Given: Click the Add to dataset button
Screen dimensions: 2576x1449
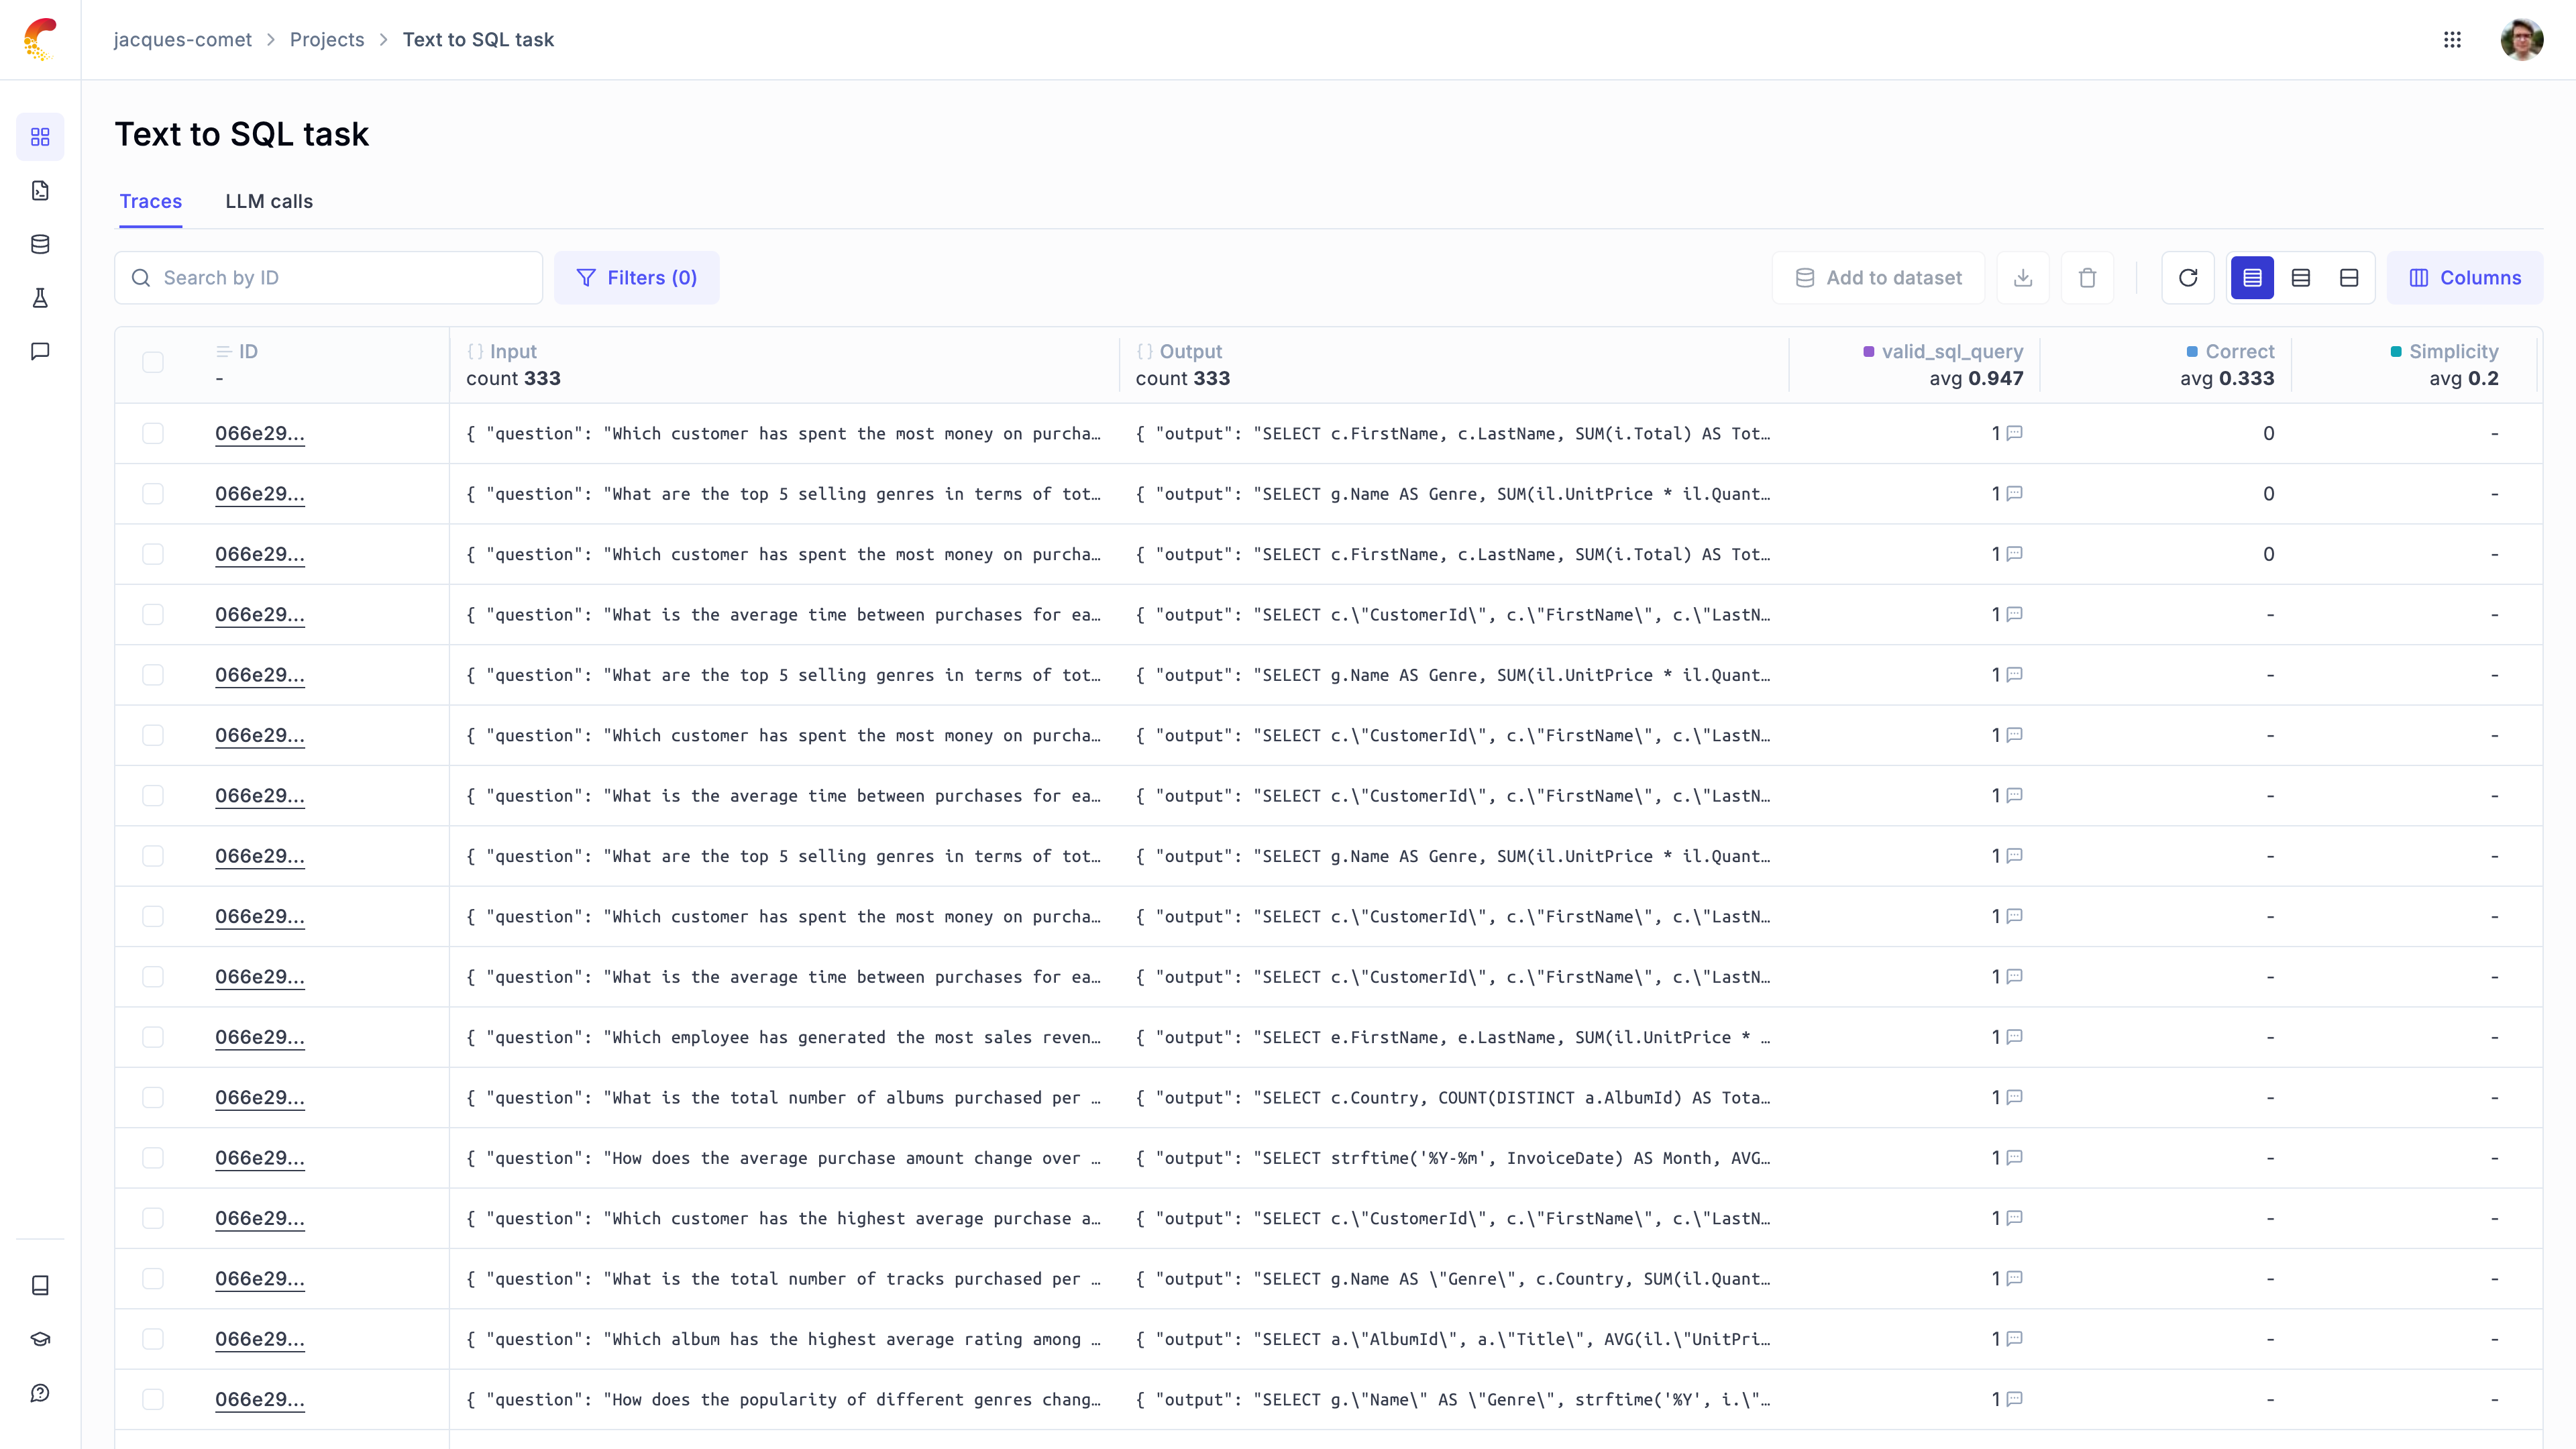Looking at the screenshot, I should click(1877, 278).
